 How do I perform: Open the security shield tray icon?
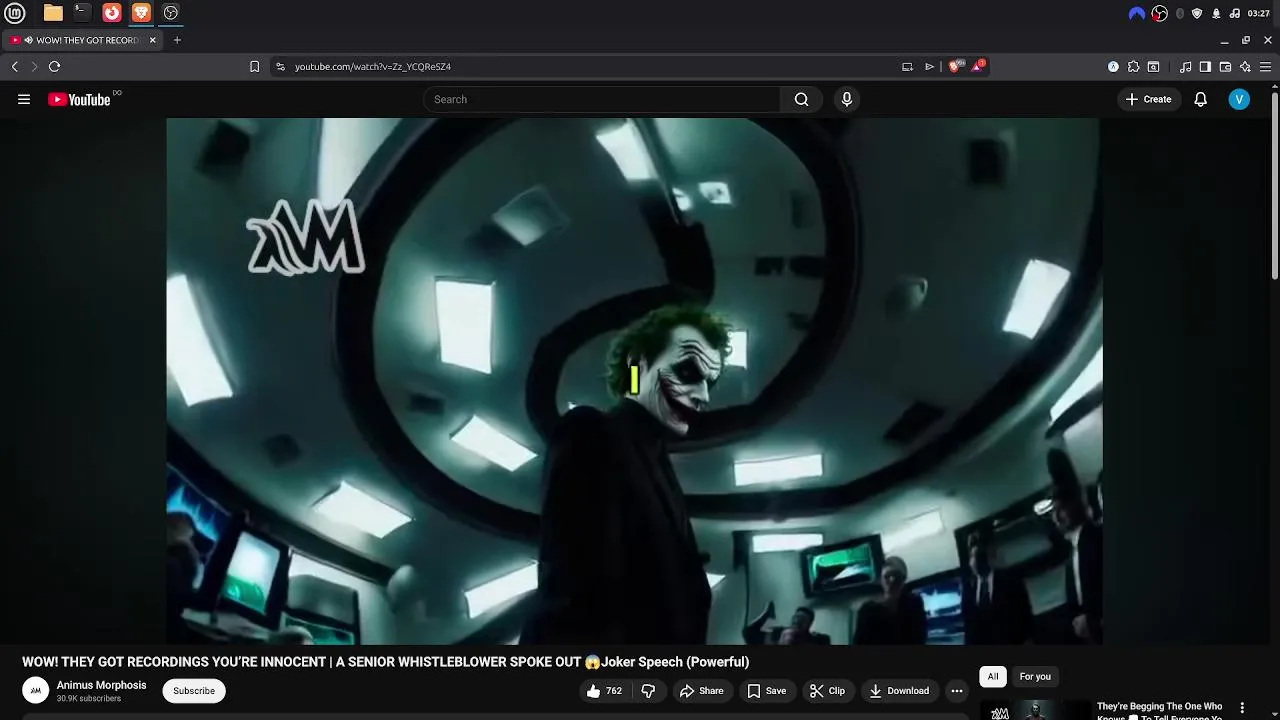point(1197,13)
